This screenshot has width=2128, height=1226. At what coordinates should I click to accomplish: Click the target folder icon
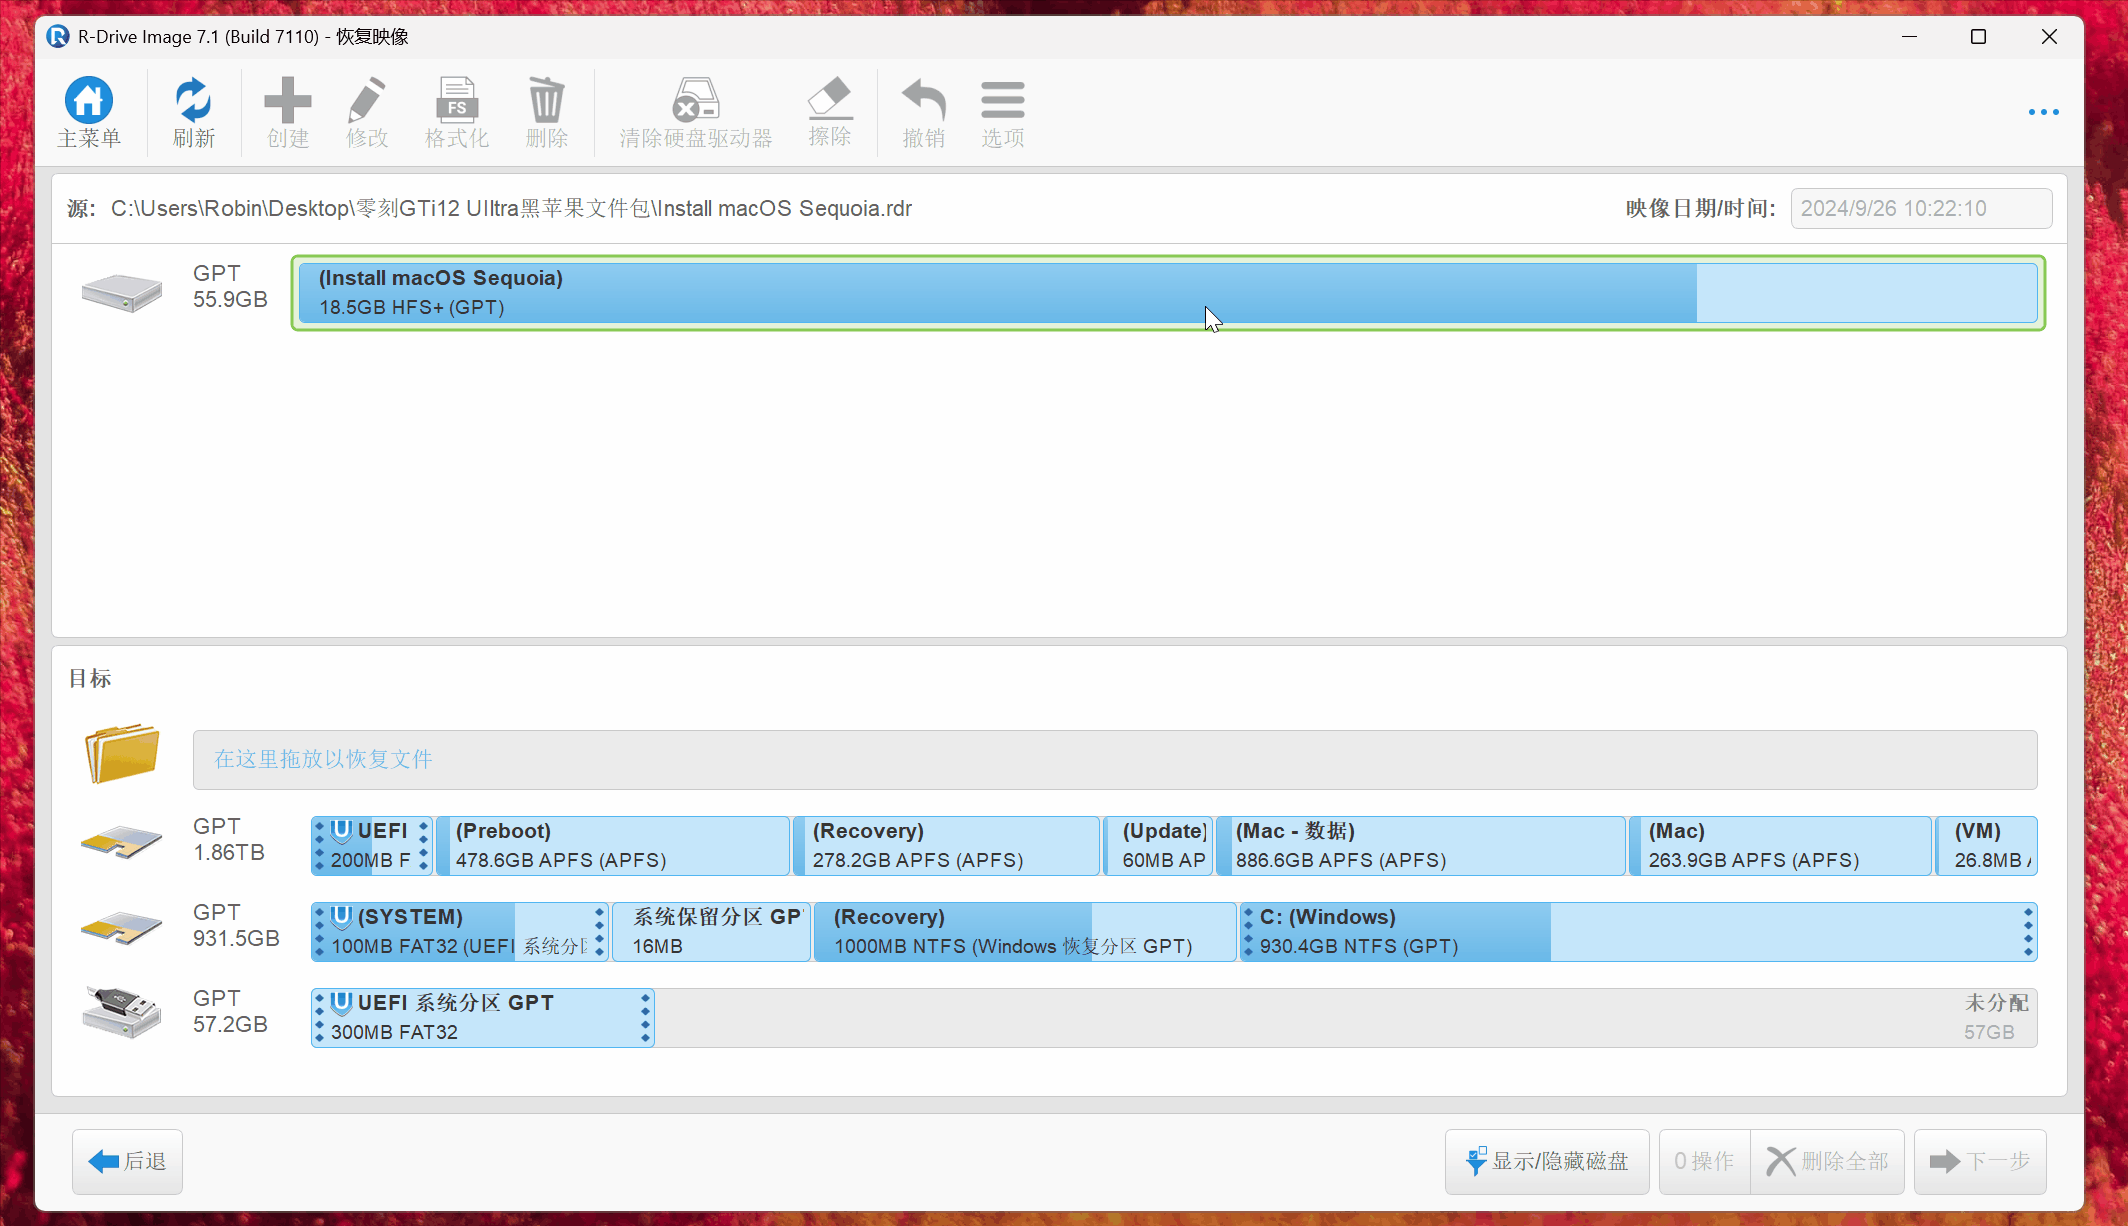pos(122,753)
